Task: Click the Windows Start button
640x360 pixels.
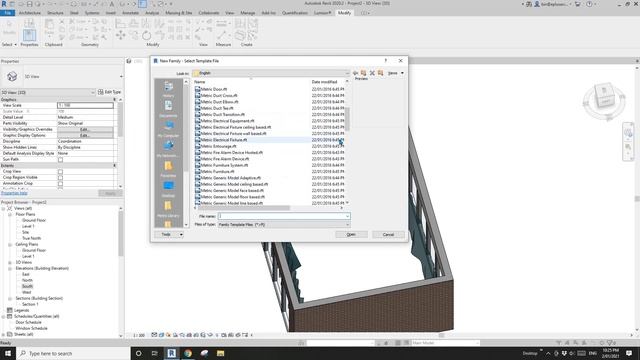Action: (8, 353)
